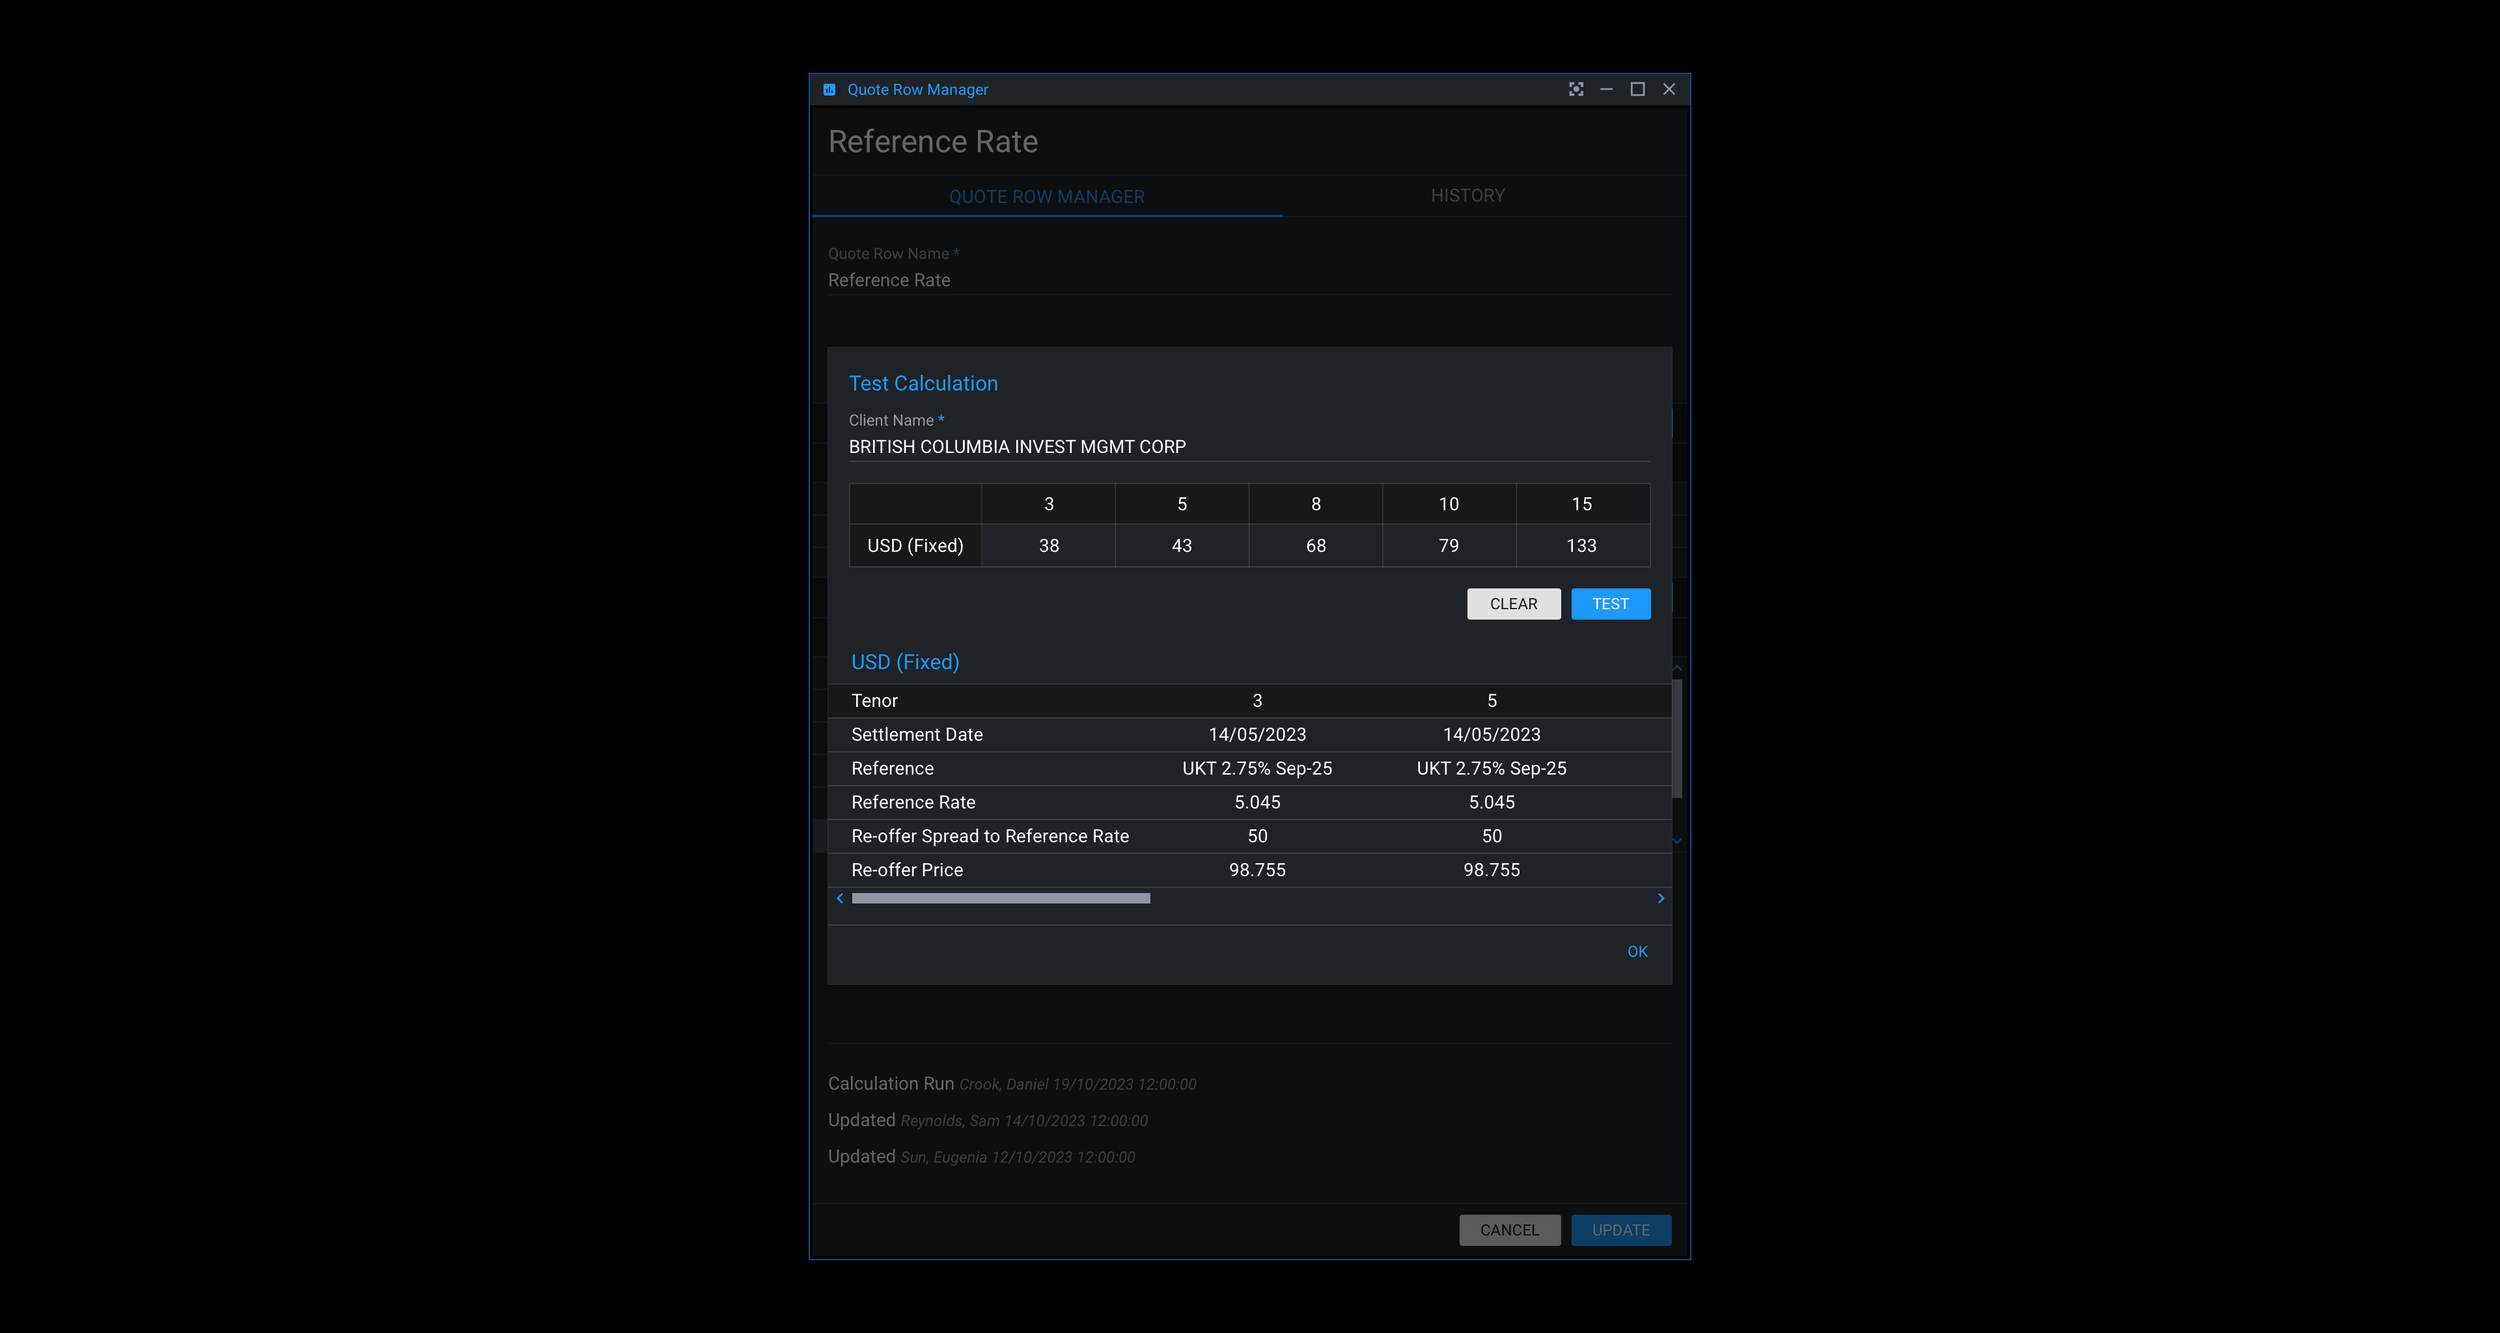Click the CLEAR button
The image size is (2500, 1333).
pos(1513,604)
